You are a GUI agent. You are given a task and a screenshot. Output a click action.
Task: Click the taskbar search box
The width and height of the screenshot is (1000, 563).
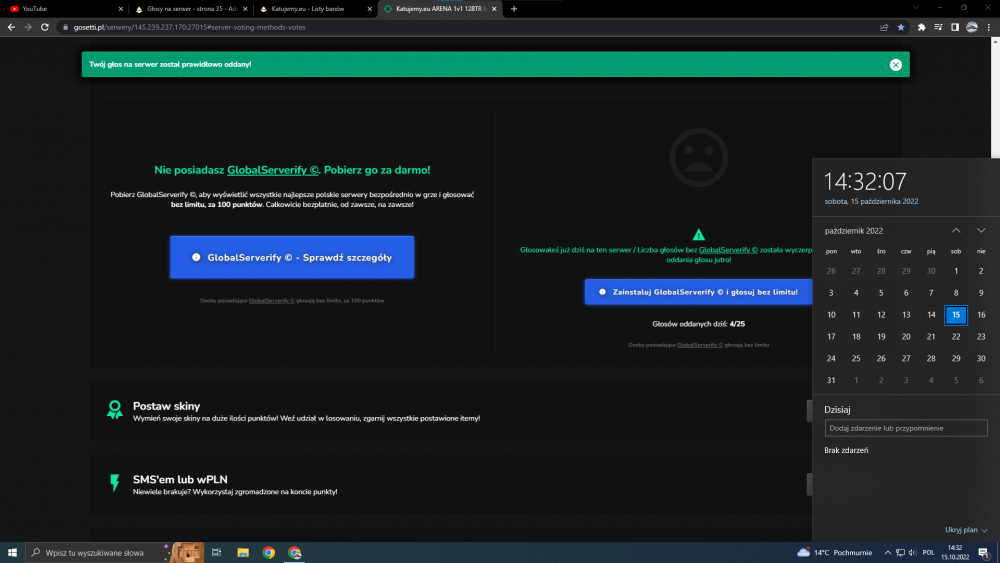tap(115, 552)
